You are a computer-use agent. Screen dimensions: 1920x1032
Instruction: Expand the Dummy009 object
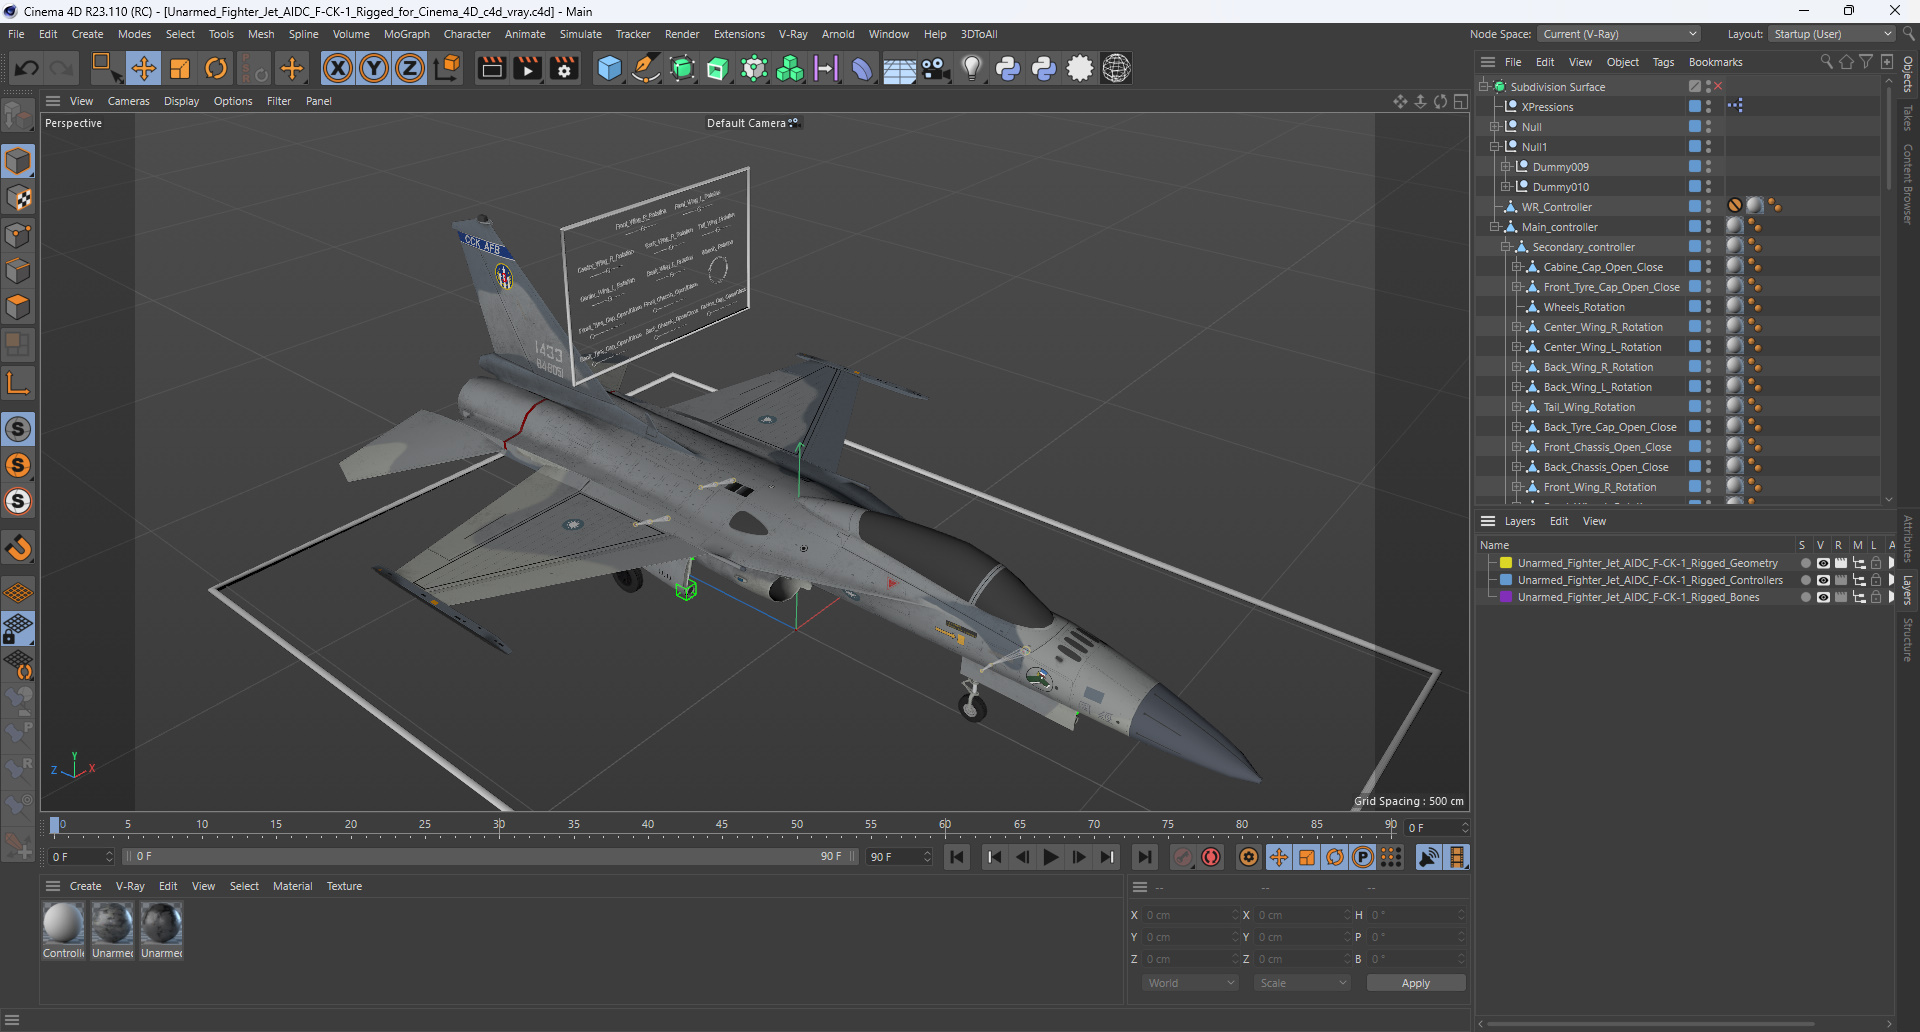tap(1506, 167)
